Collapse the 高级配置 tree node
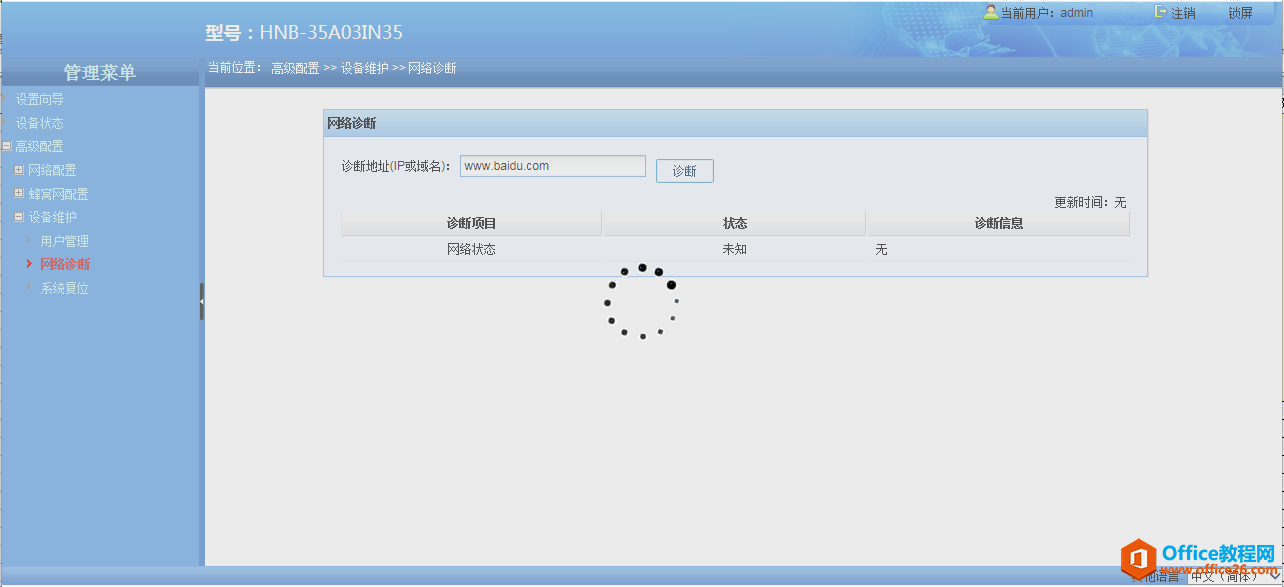1284x587 pixels. tap(6, 146)
